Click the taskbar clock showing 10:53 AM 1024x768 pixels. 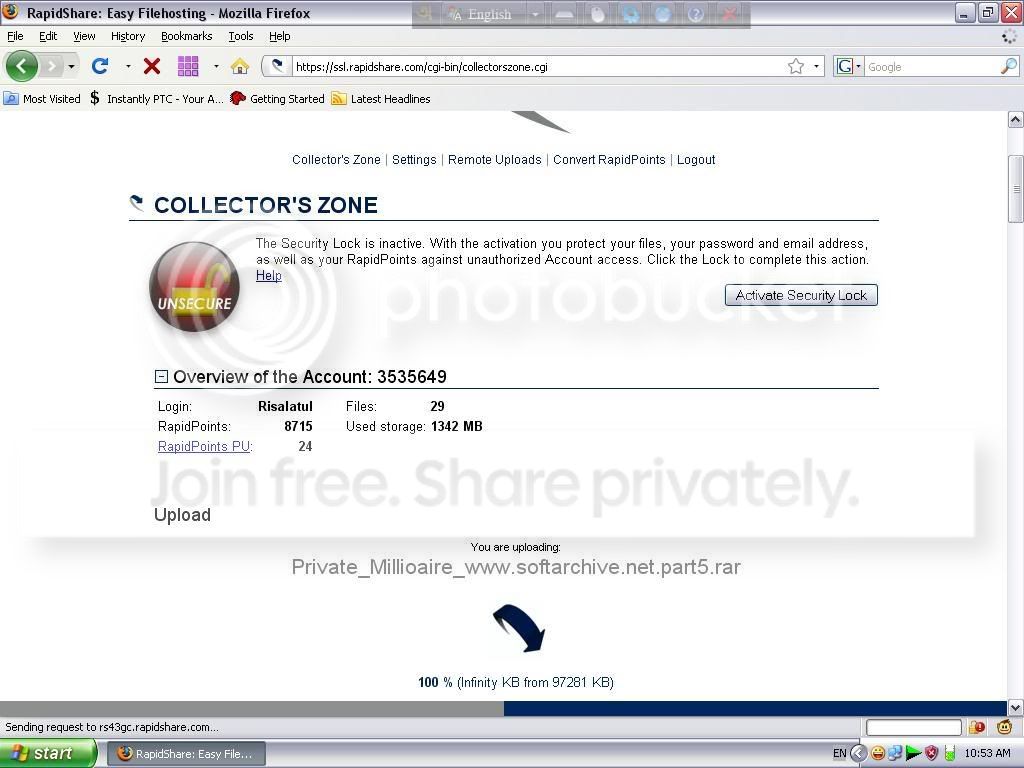pos(987,754)
